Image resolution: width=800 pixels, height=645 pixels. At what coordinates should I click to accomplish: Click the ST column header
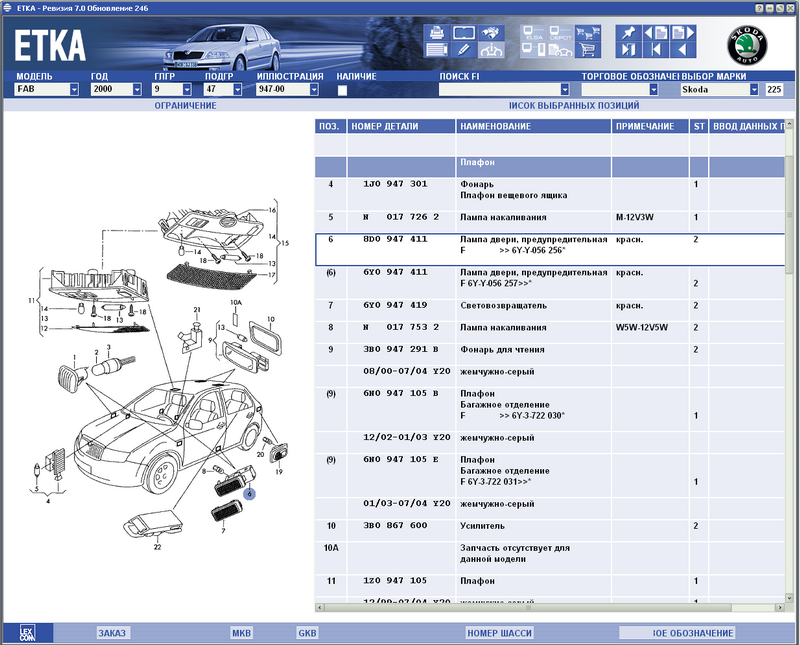click(x=698, y=127)
